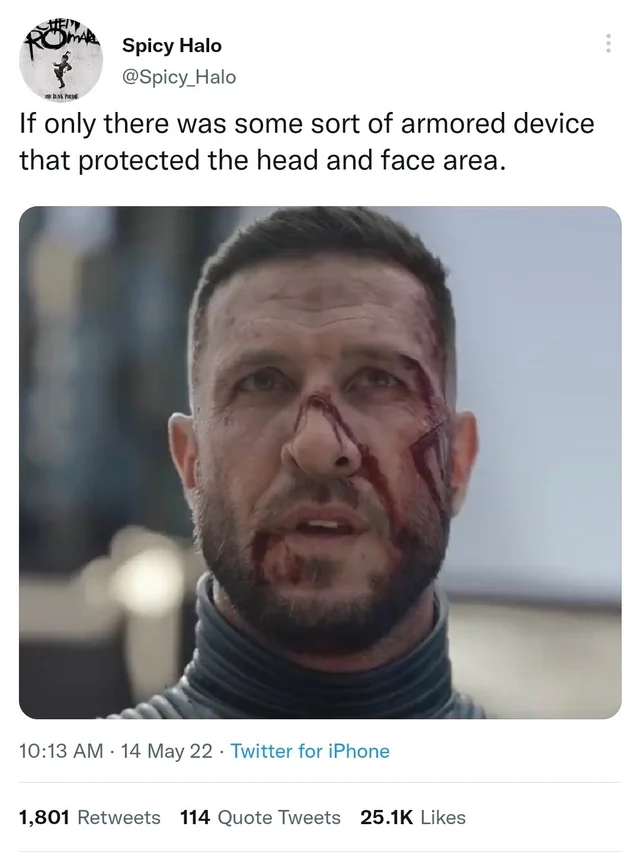Click the 1,801 retweet count number
640x852 pixels.
coord(44,817)
